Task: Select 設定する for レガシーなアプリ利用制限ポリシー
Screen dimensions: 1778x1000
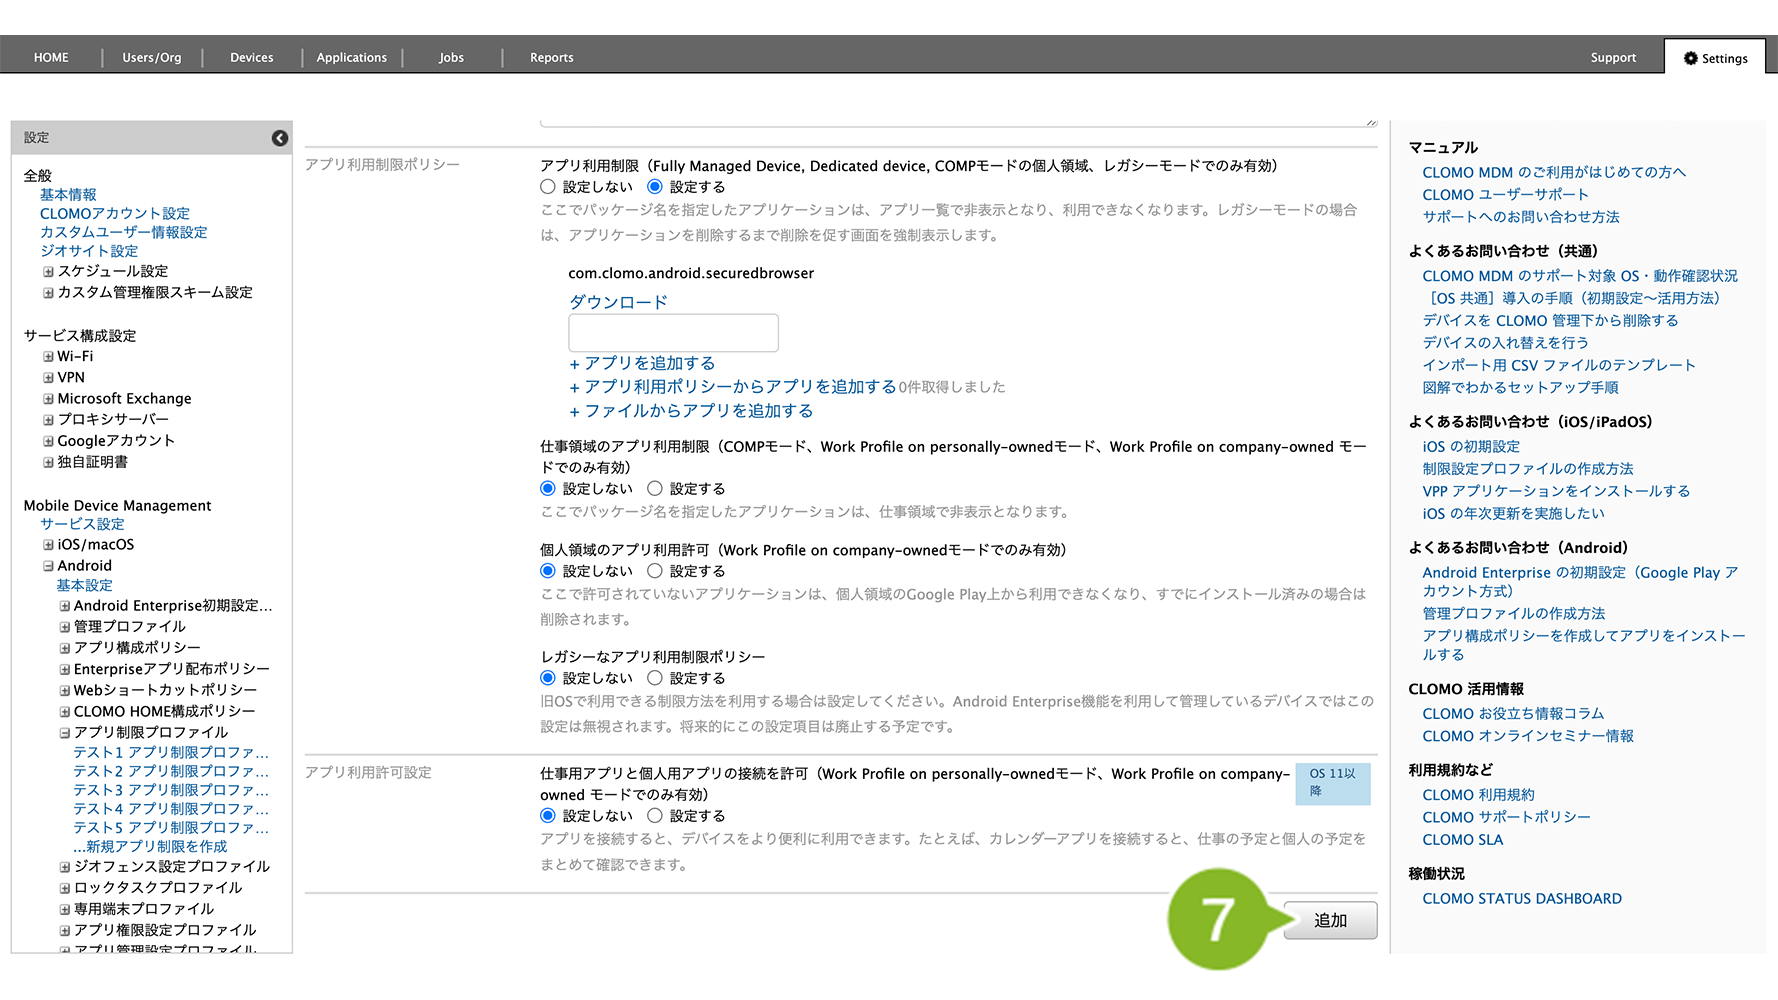Action: [655, 678]
